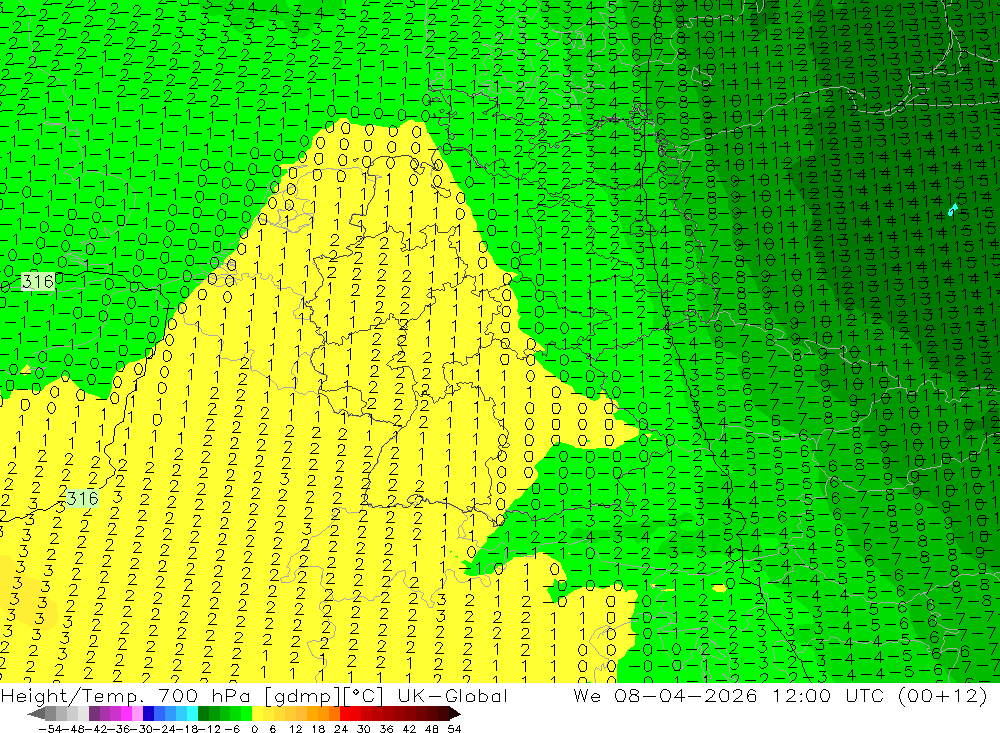The height and width of the screenshot is (733, 1000).
Task: Click the dark blue swatch above -30
Action: click(x=149, y=714)
